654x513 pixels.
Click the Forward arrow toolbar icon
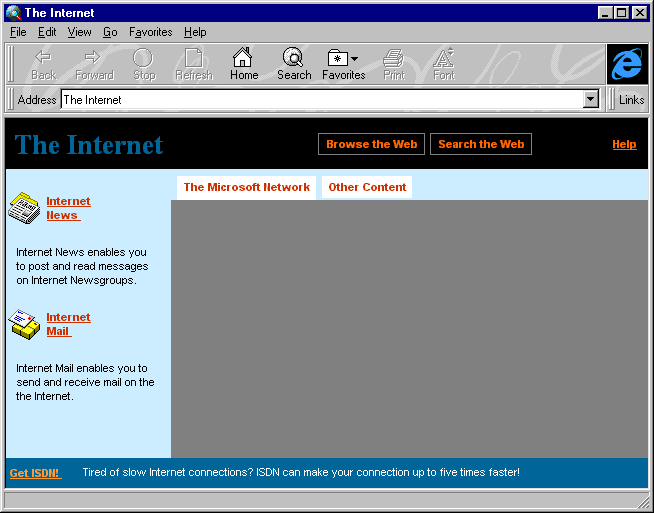pos(93,58)
